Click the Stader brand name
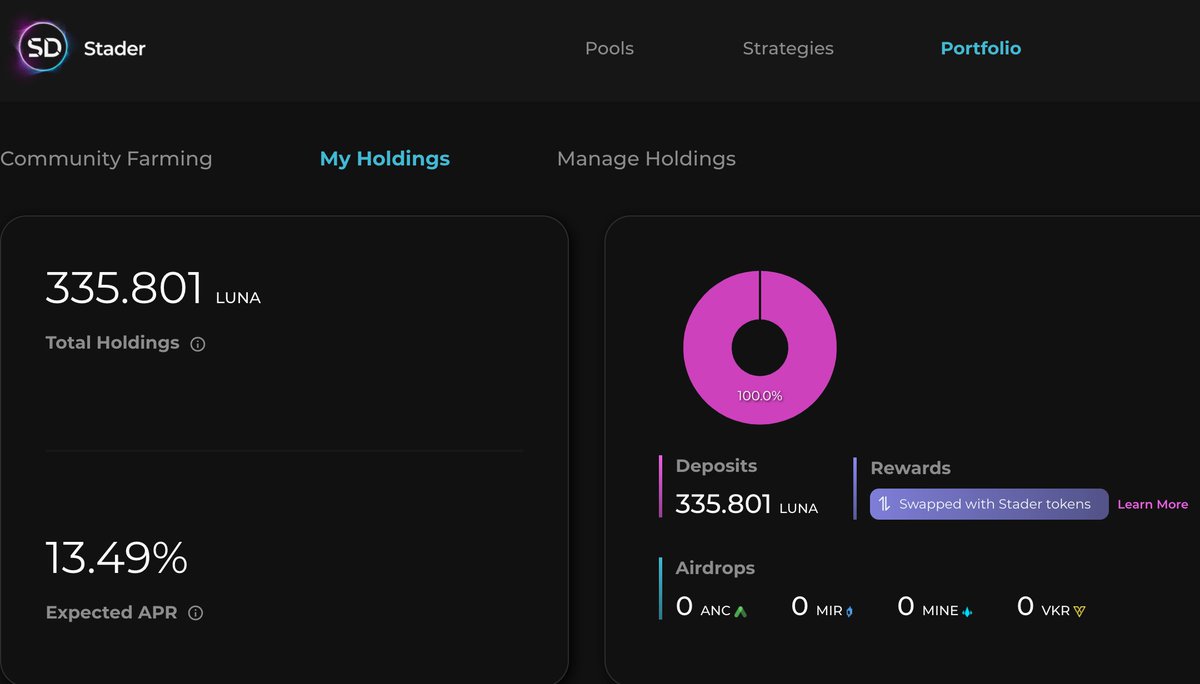Viewport: 1200px width, 684px height. (115, 48)
